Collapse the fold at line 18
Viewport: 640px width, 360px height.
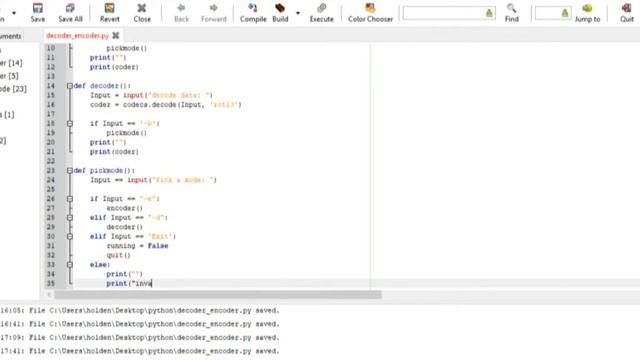(70, 123)
